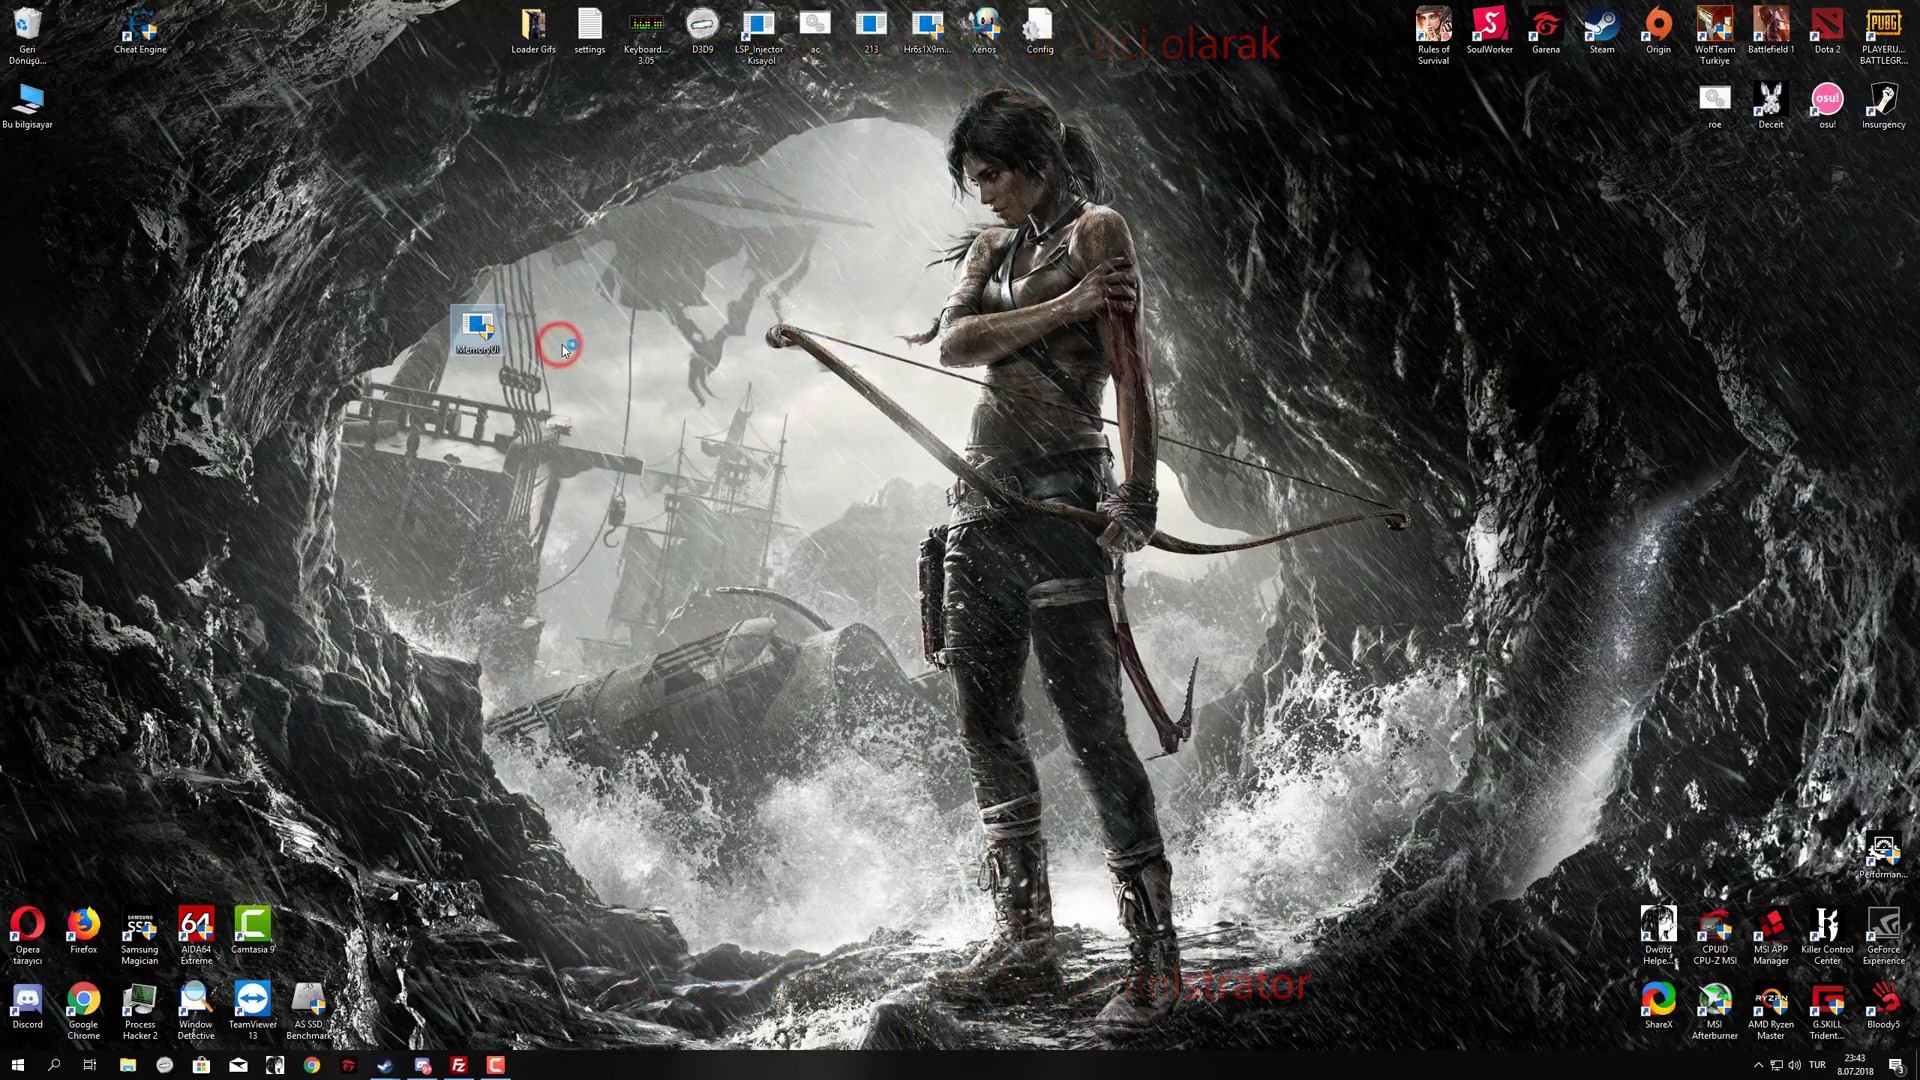Open taskbar search
Image resolution: width=1920 pixels, height=1080 pixels.
pos(54,1065)
